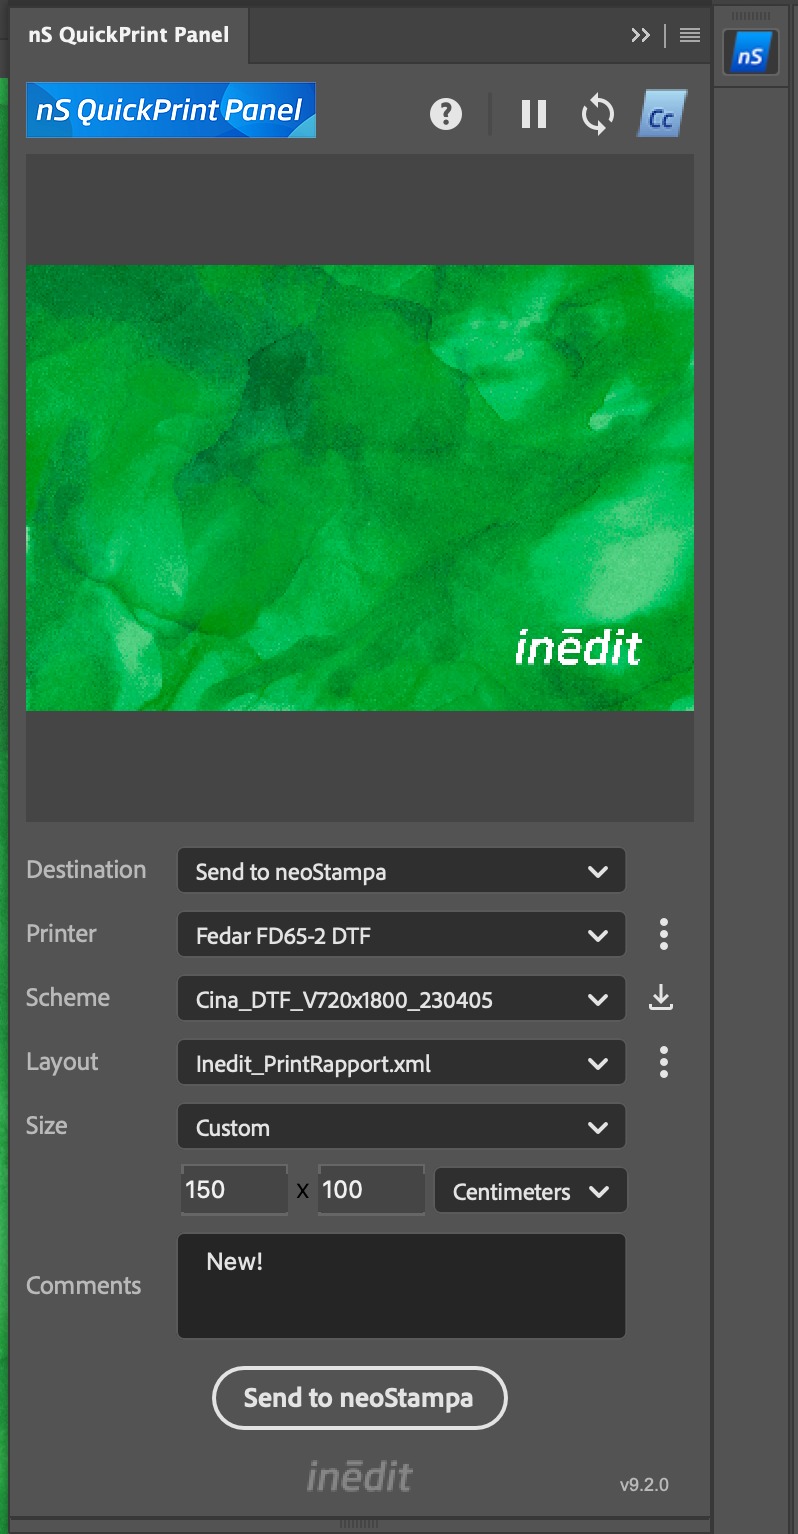The width and height of the screenshot is (798, 1534).
Task: Click the Scheme label
Action: 68,998
